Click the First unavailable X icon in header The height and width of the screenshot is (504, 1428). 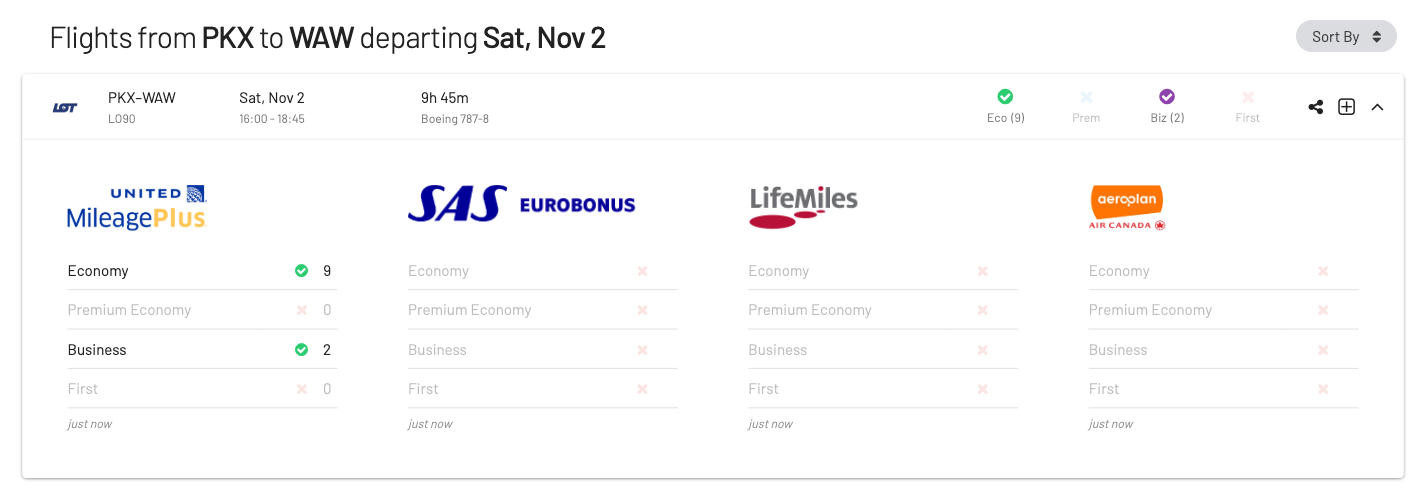tap(1247, 97)
